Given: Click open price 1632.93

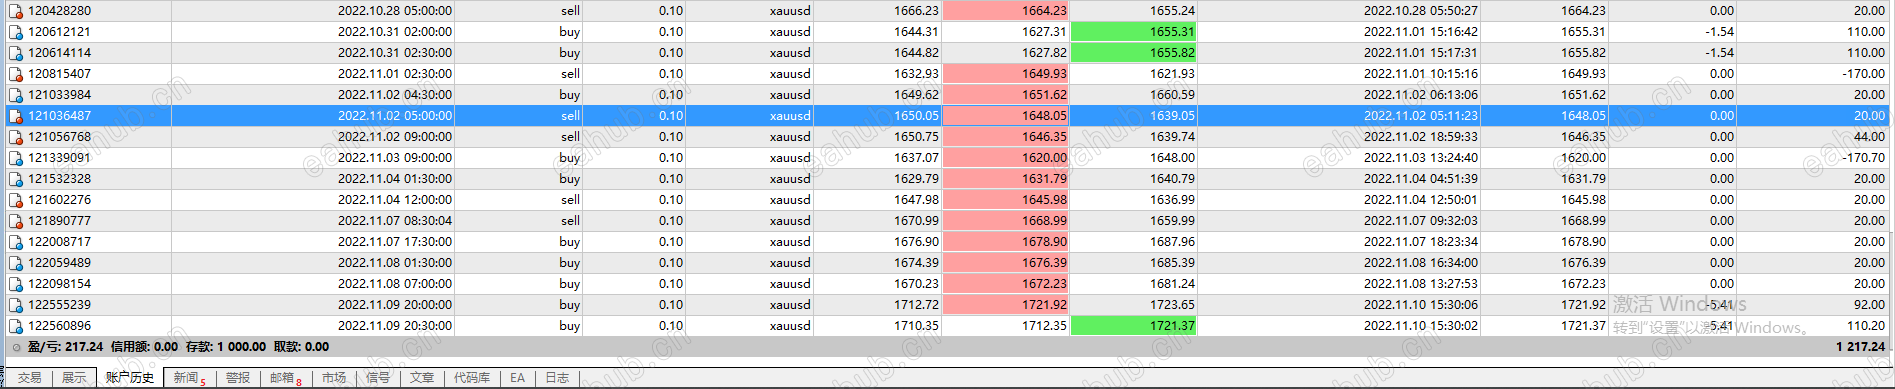Looking at the screenshot, I should pos(916,74).
